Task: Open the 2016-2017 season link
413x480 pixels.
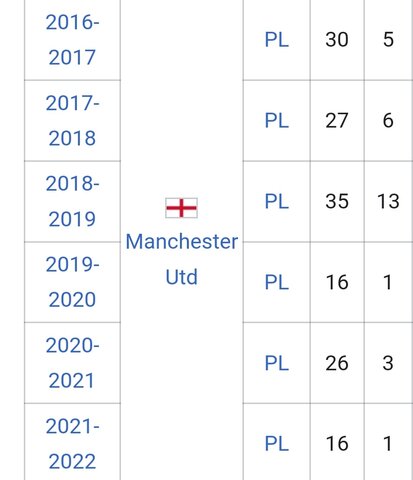Action: click(x=72, y=40)
